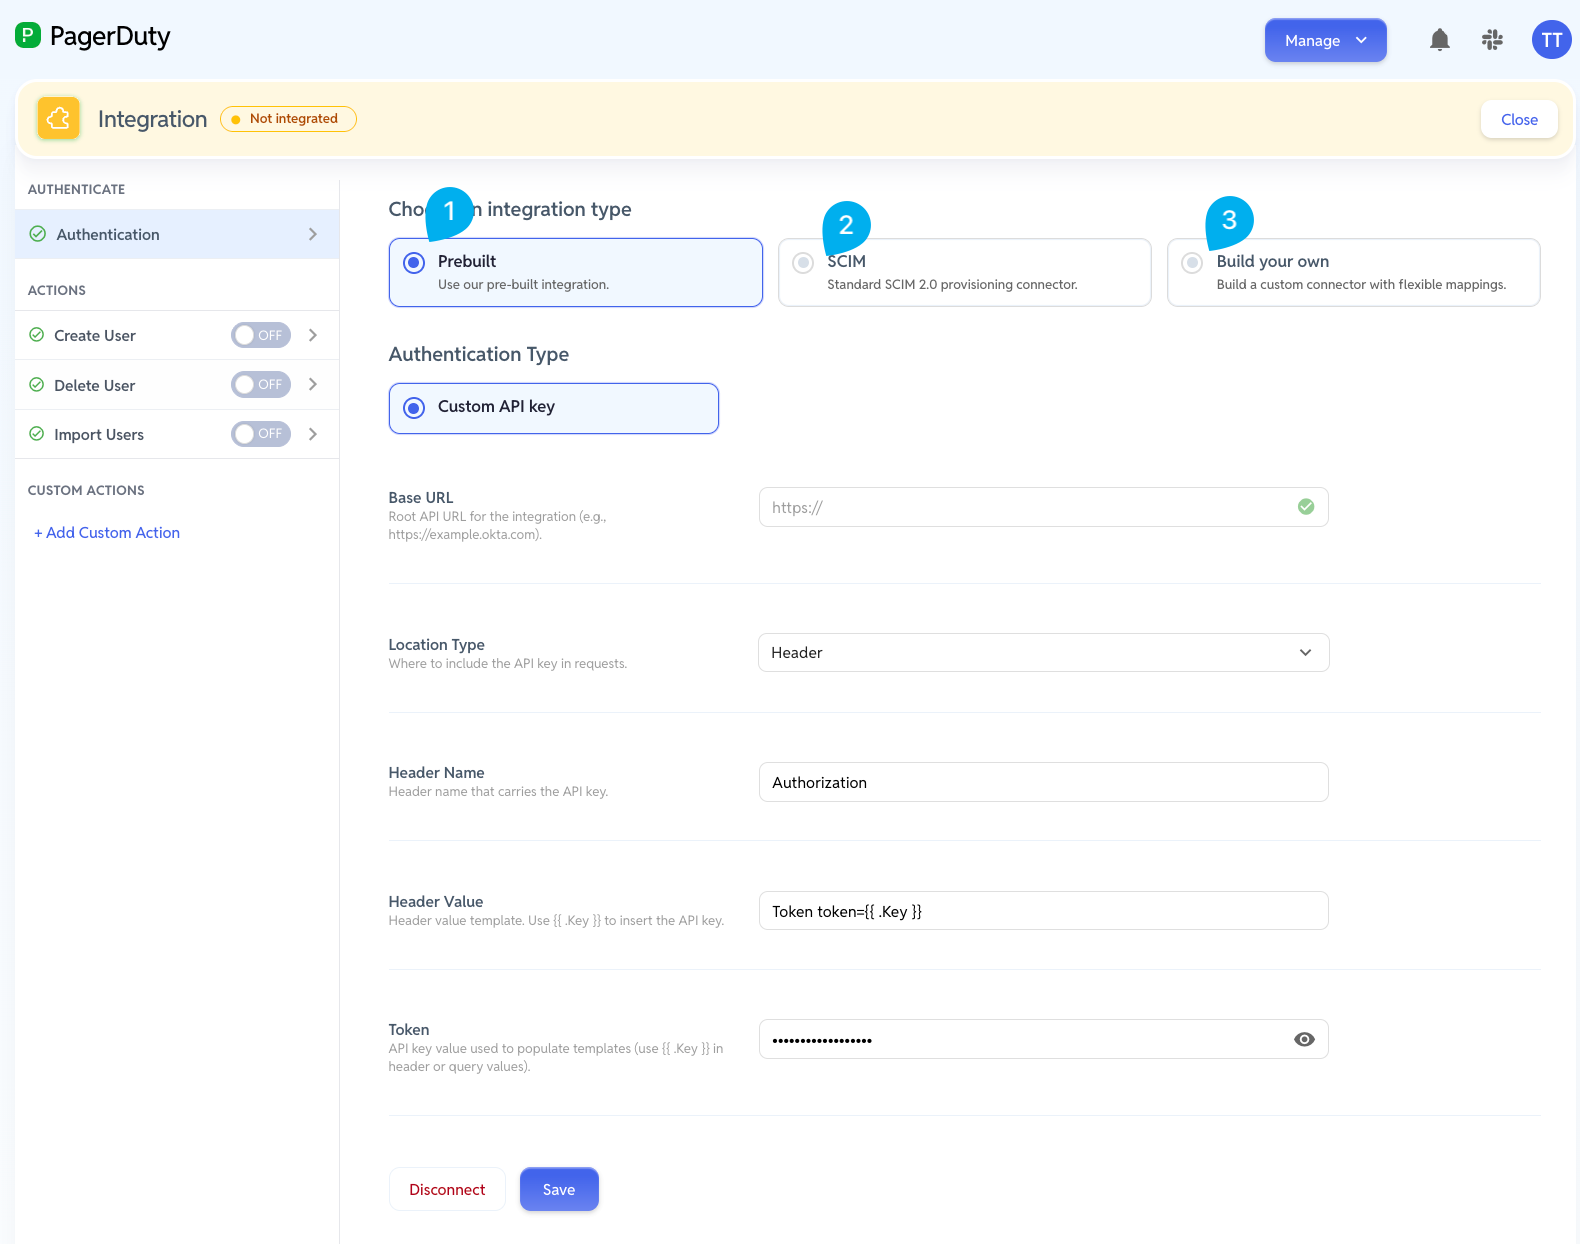Click green check icon in Base URL

pyautogui.click(x=1305, y=507)
